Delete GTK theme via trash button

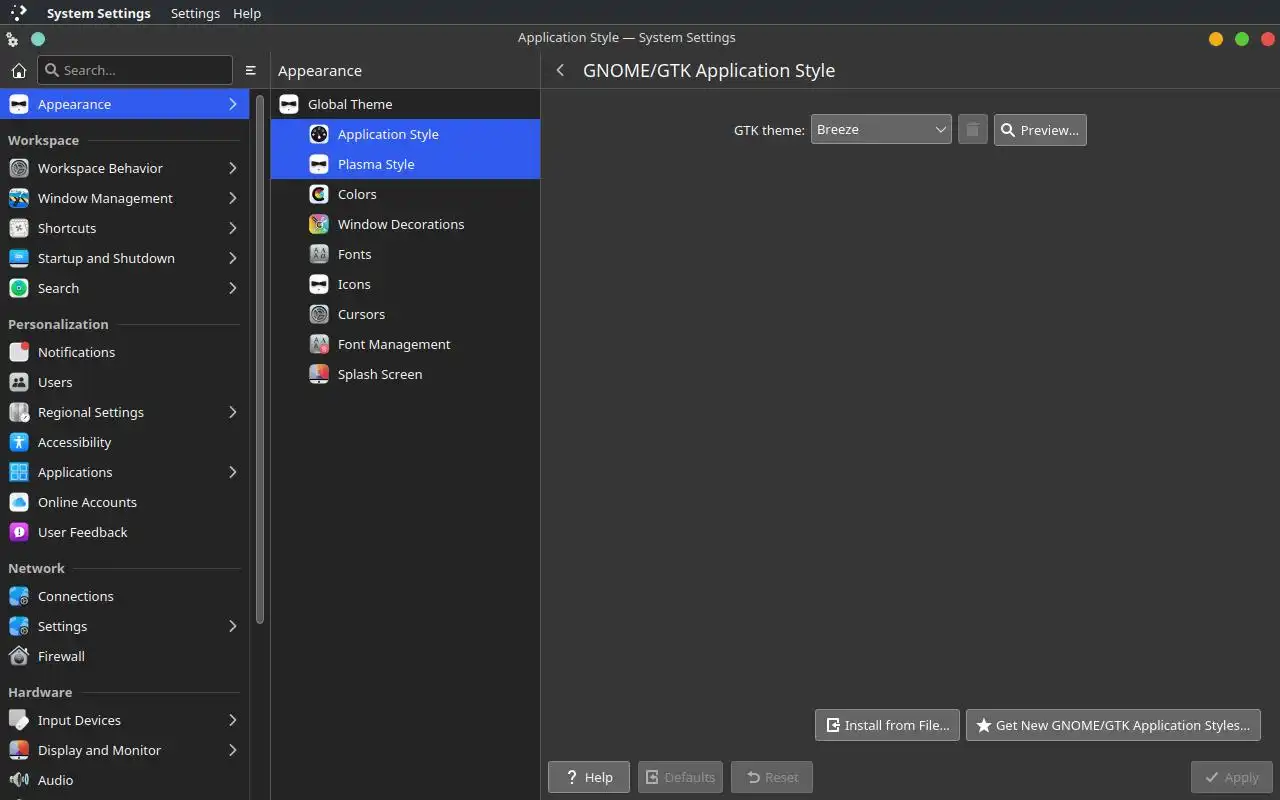[972, 130]
